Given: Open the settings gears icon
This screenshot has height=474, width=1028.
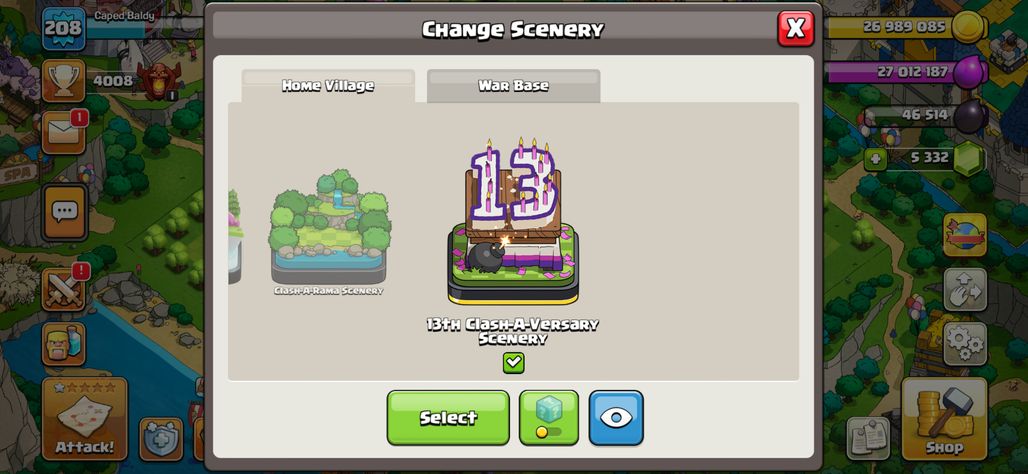Looking at the screenshot, I should coord(965,344).
